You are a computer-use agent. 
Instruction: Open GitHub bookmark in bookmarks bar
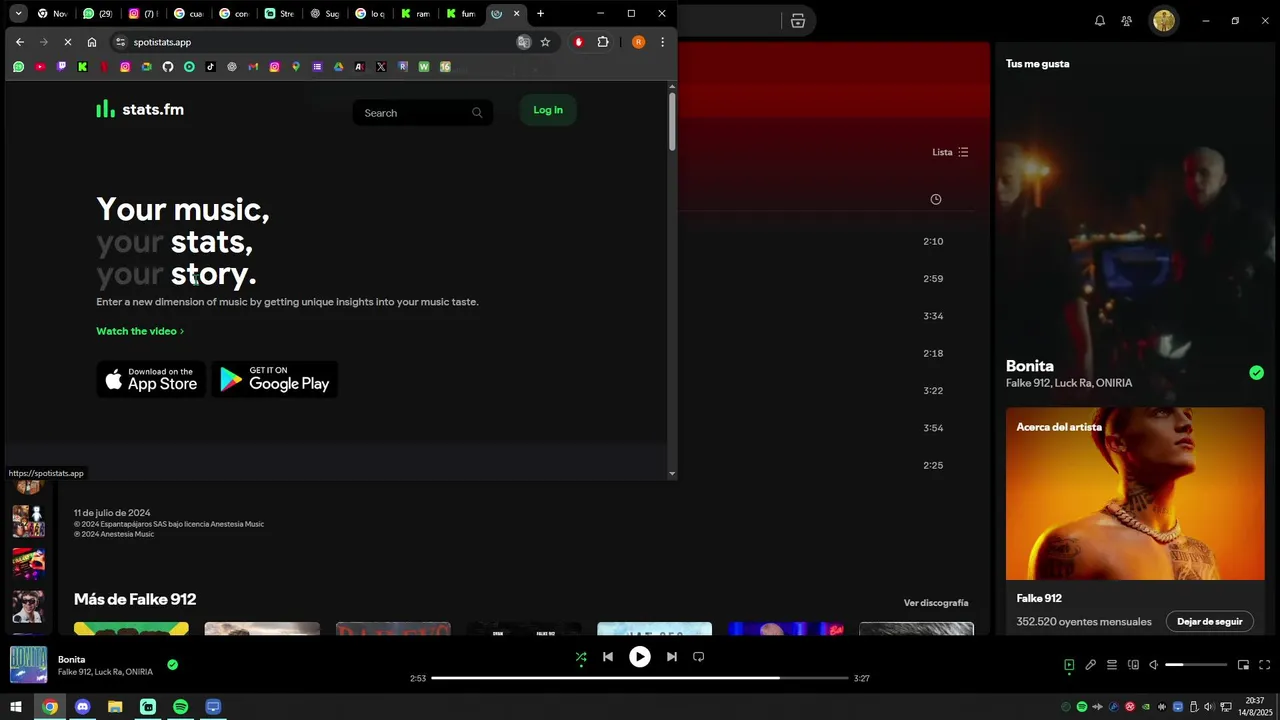click(x=168, y=67)
